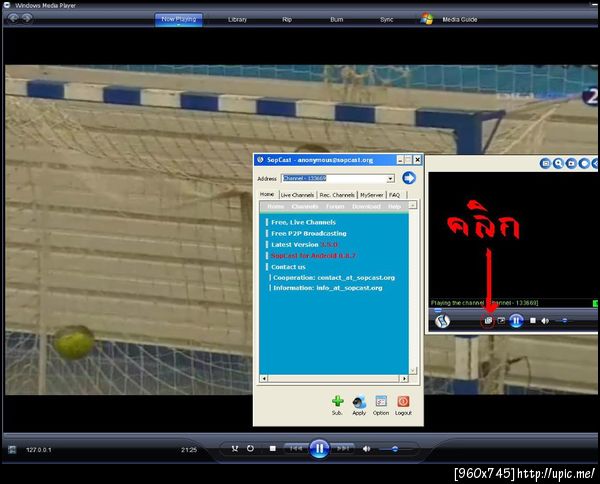This screenshot has width=600, height=484.
Task: Open the Rec. Channels tab in SopCast
Action: [x=337, y=195]
